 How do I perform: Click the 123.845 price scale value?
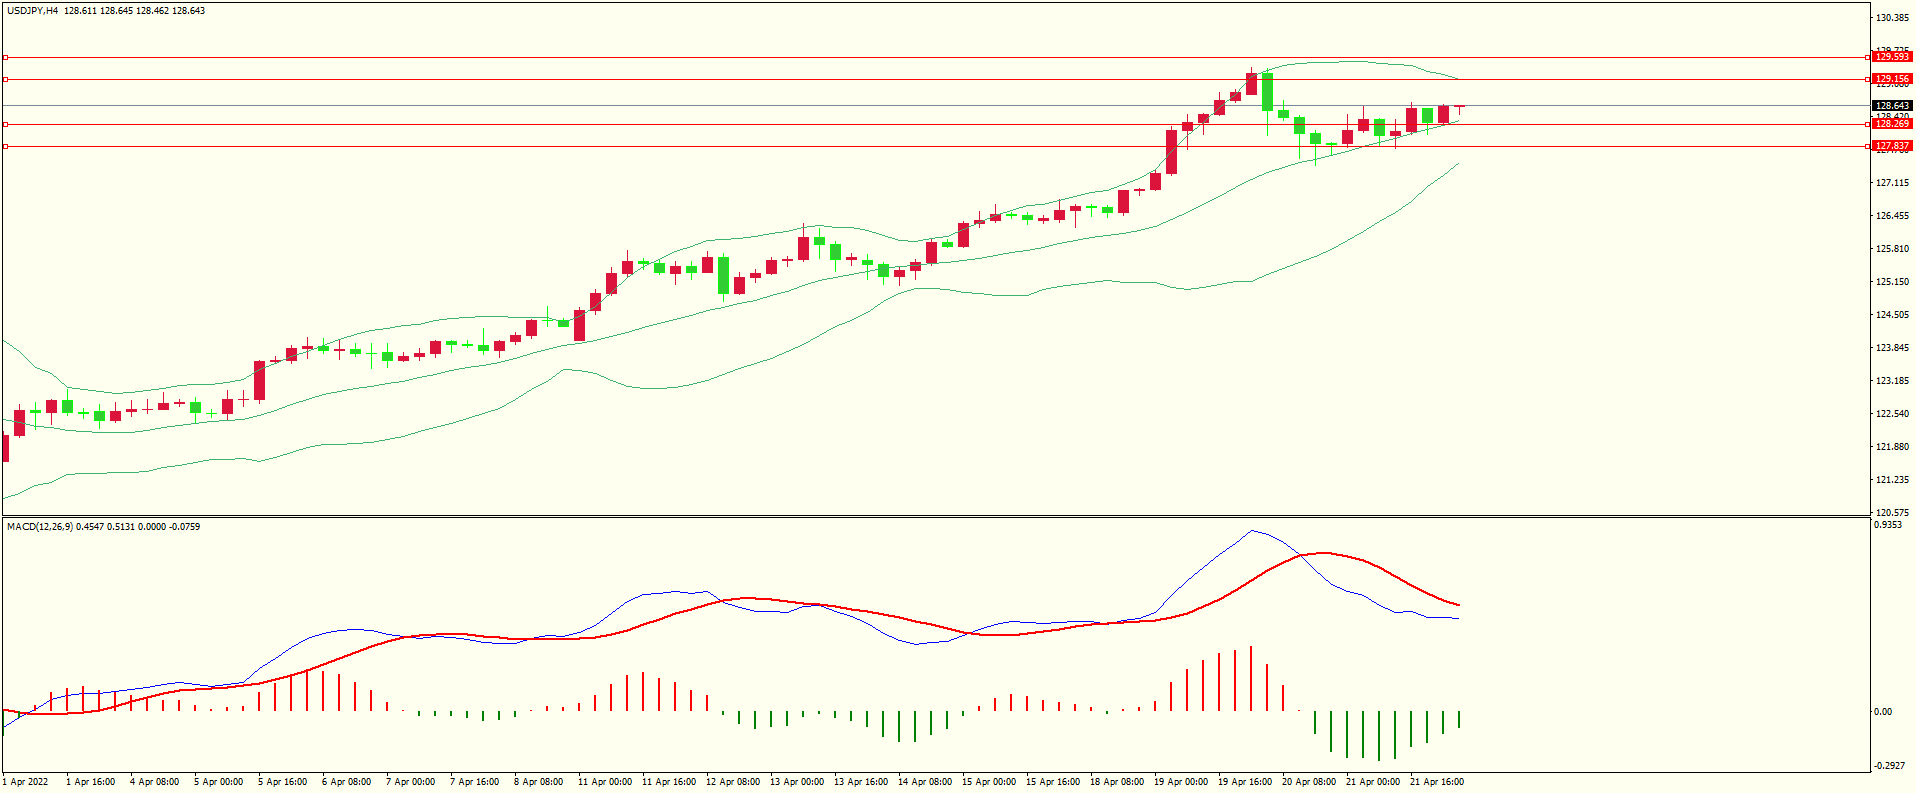pyautogui.click(x=1893, y=348)
